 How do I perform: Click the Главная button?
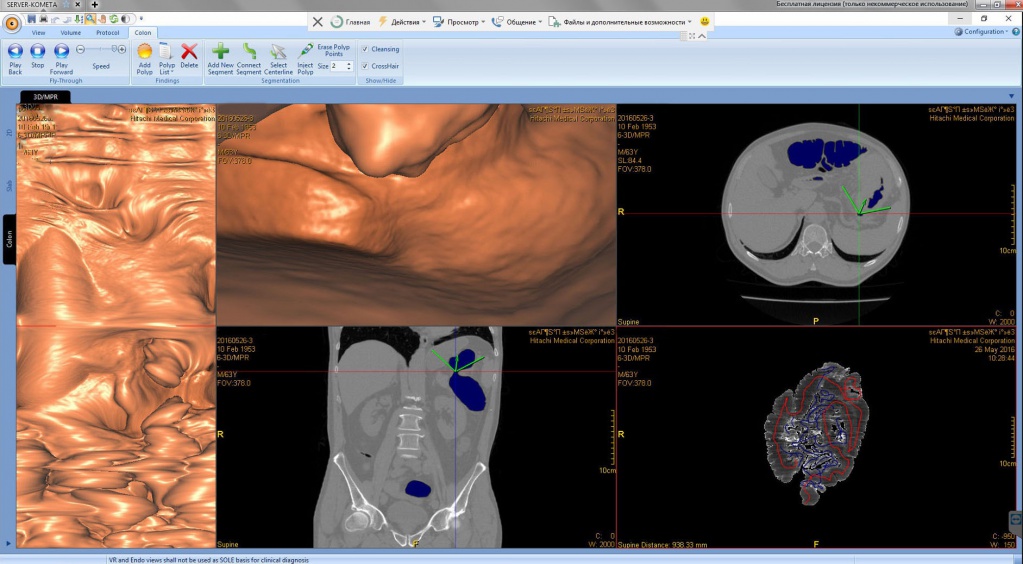tap(350, 21)
